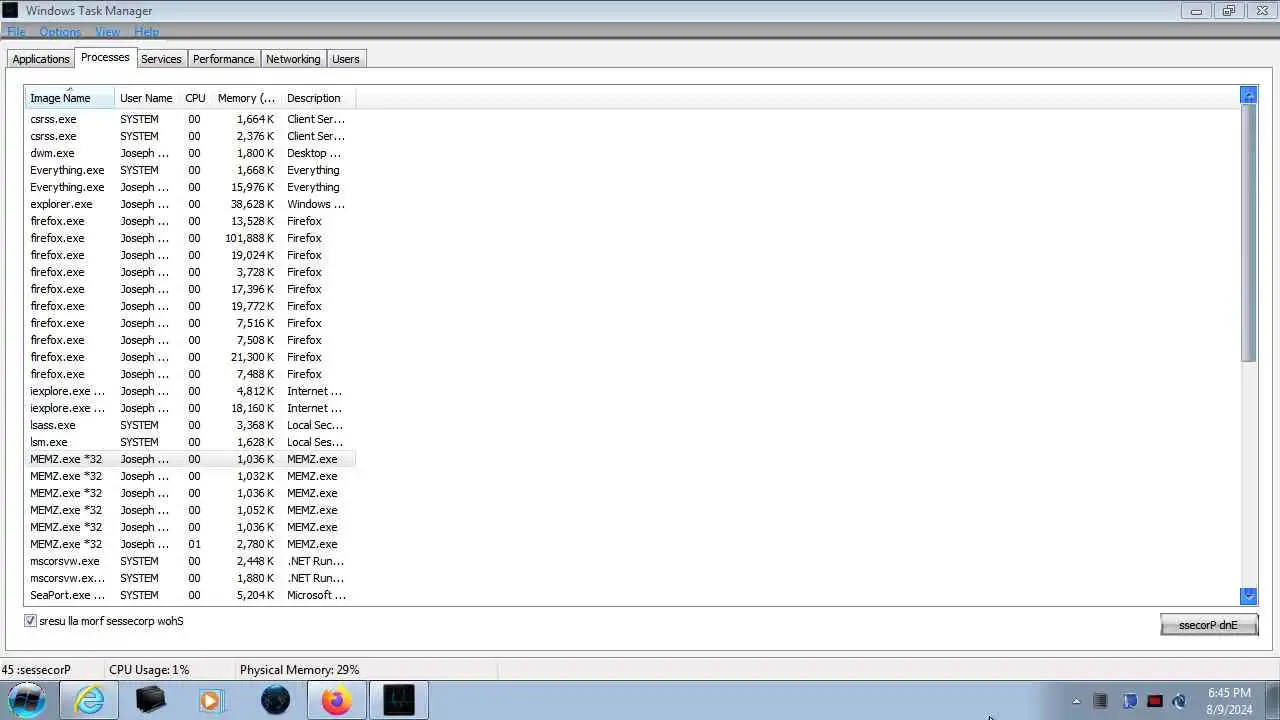Select the Processes tab
This screenshot has height=720, width=1280.
click(105, 57)
